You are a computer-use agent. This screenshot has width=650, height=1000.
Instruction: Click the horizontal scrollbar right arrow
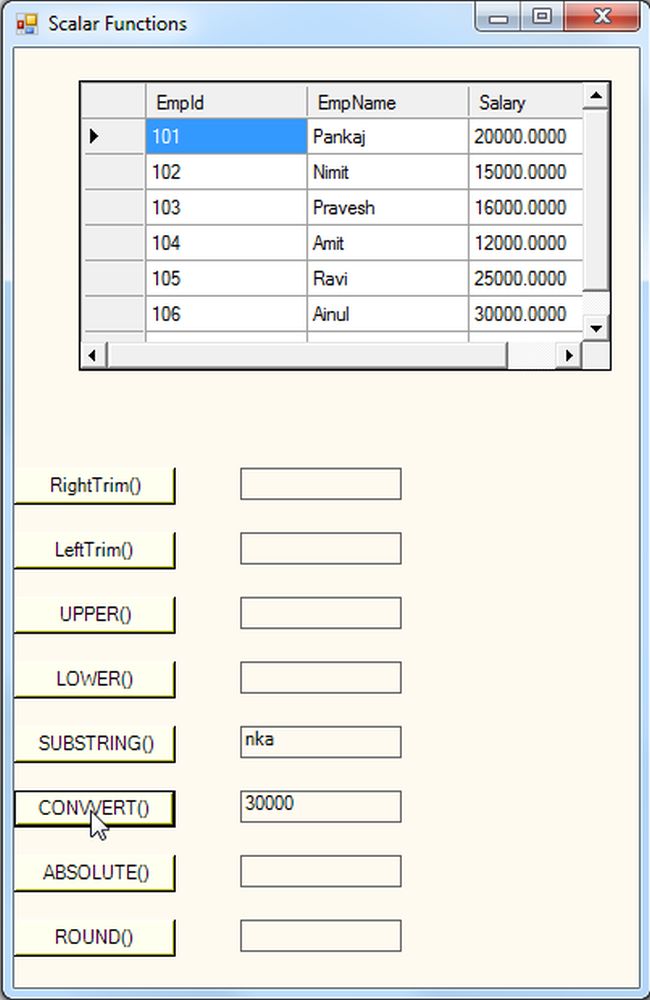click(x=569, y=355)
